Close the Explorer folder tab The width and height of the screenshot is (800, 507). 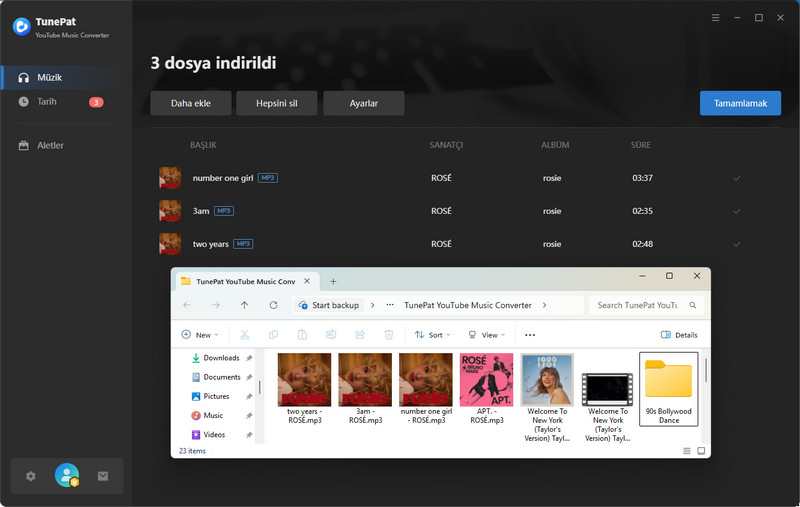[307, 281]
